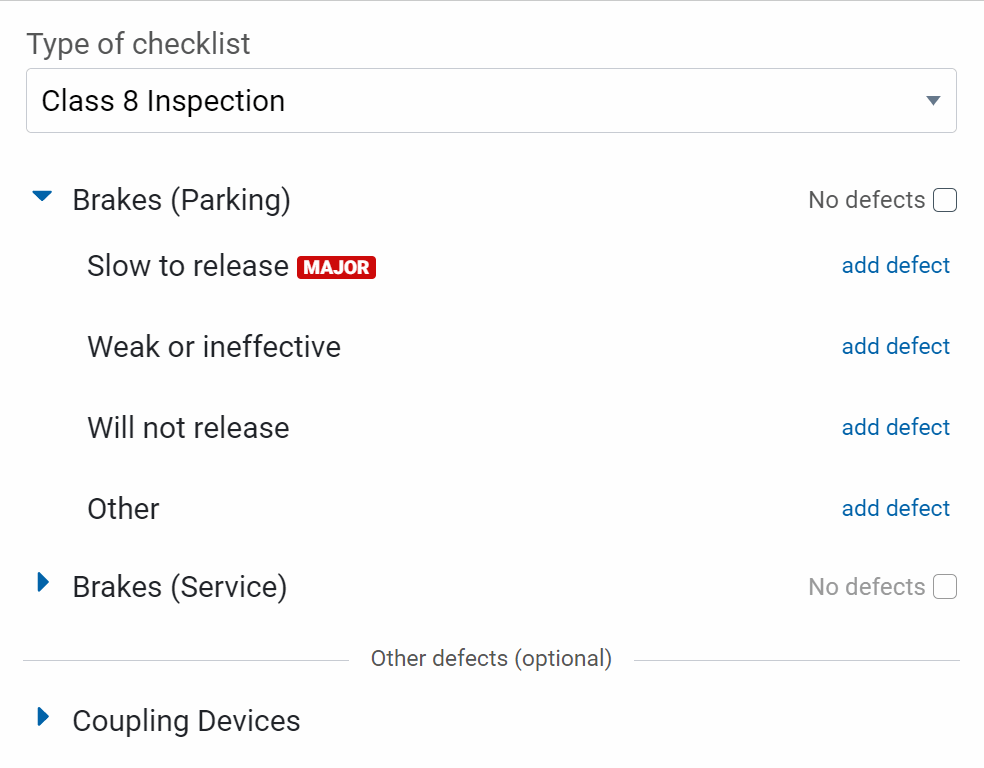The width and height of the screenshot is (984, 768).
Task: Collapse the Brakes (Parking) section triangle
Action: pyautogui.click(x=42, y=197)
